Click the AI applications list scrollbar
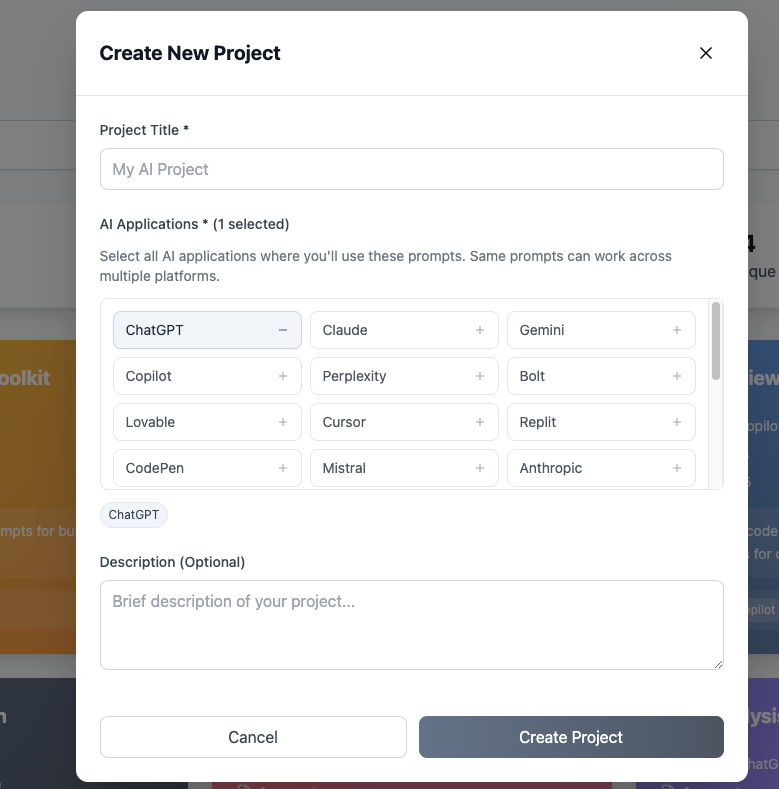 716,341
